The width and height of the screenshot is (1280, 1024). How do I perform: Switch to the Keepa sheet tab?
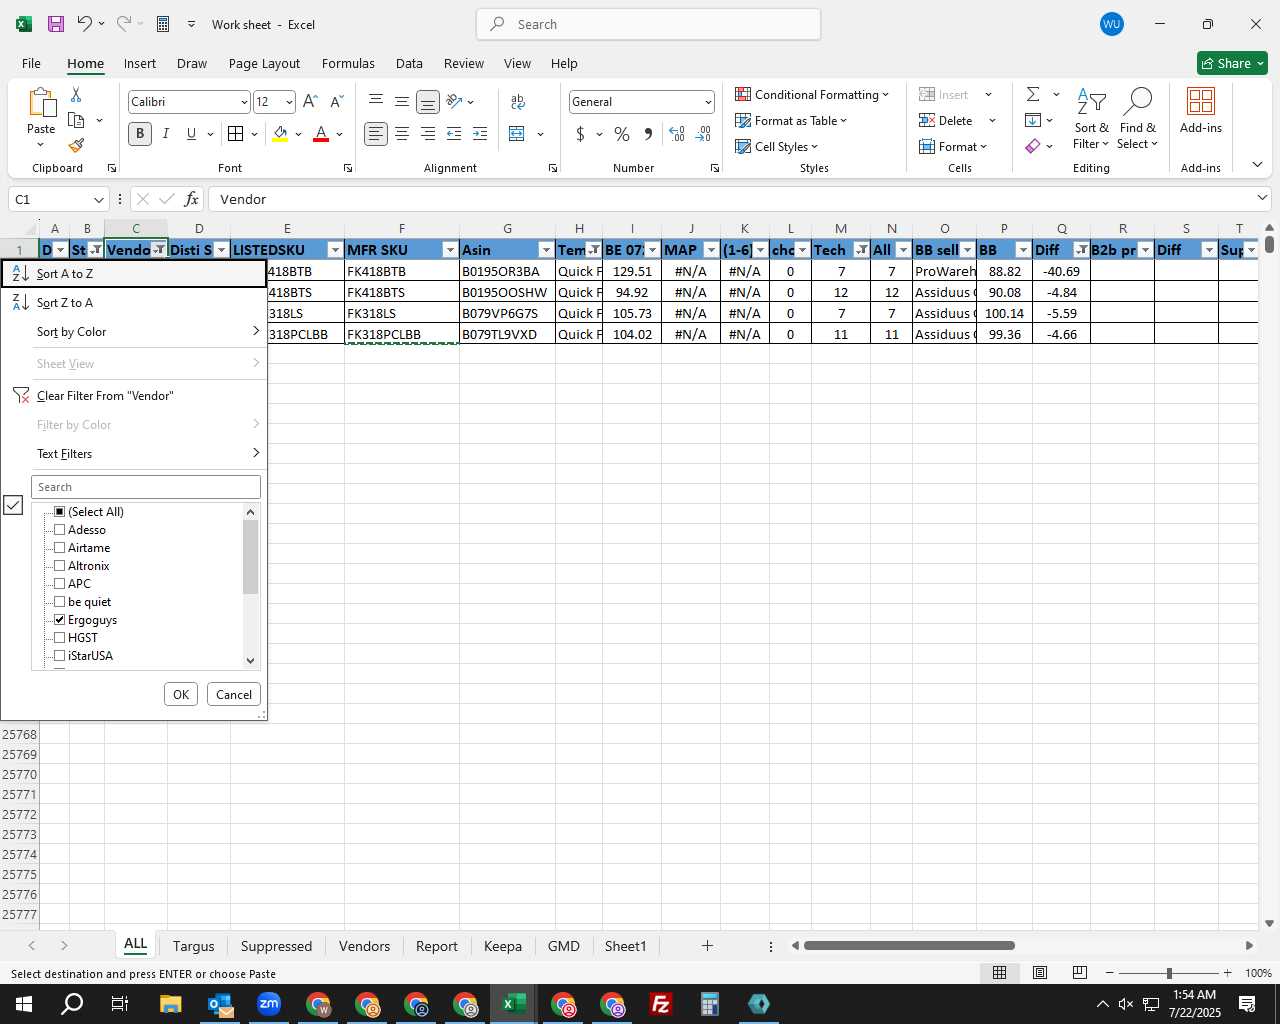(x=502, y=946)
